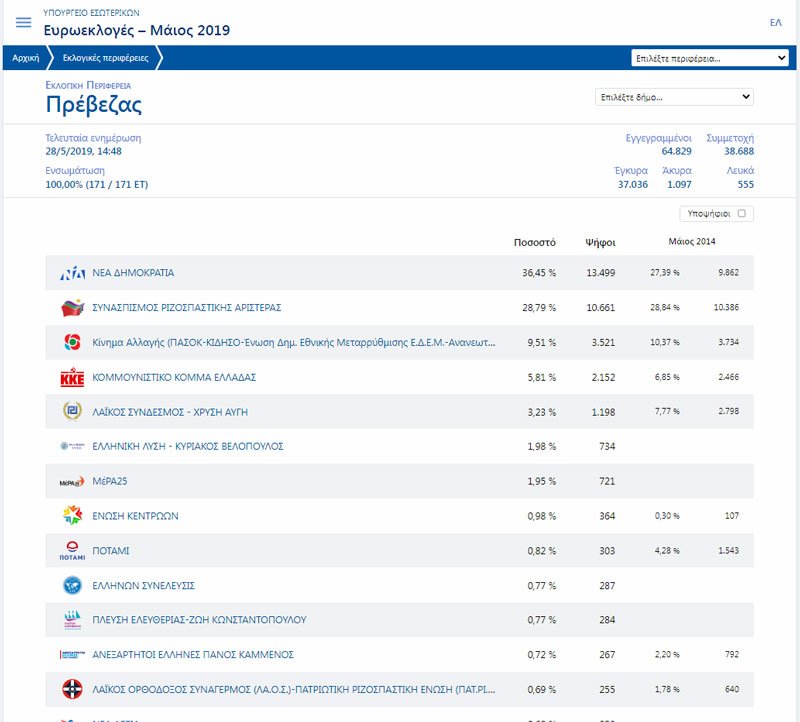Image resolution: width=800 pixels, height=722 pixels.
Task: Click the Κίνημα Αλλαγής party logo
Action: (x=72, y=342)
